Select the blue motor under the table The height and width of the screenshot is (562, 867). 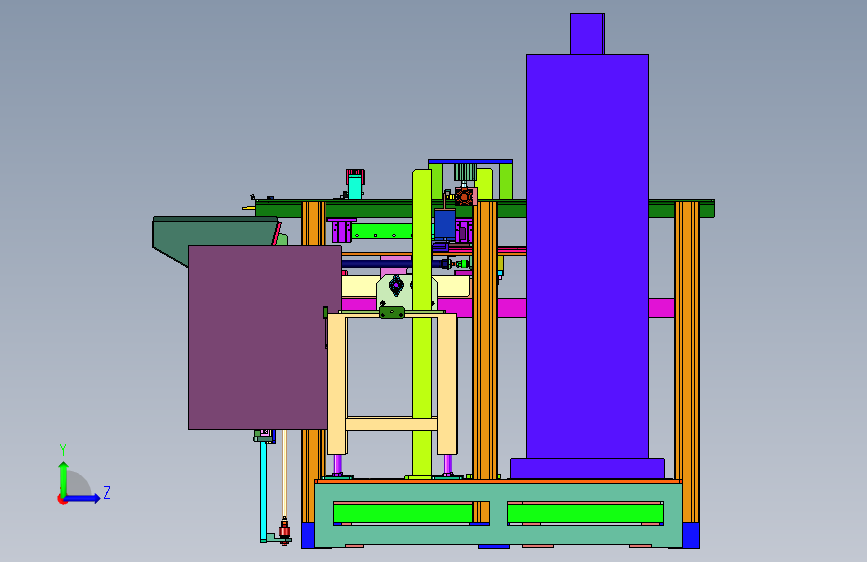445,224
